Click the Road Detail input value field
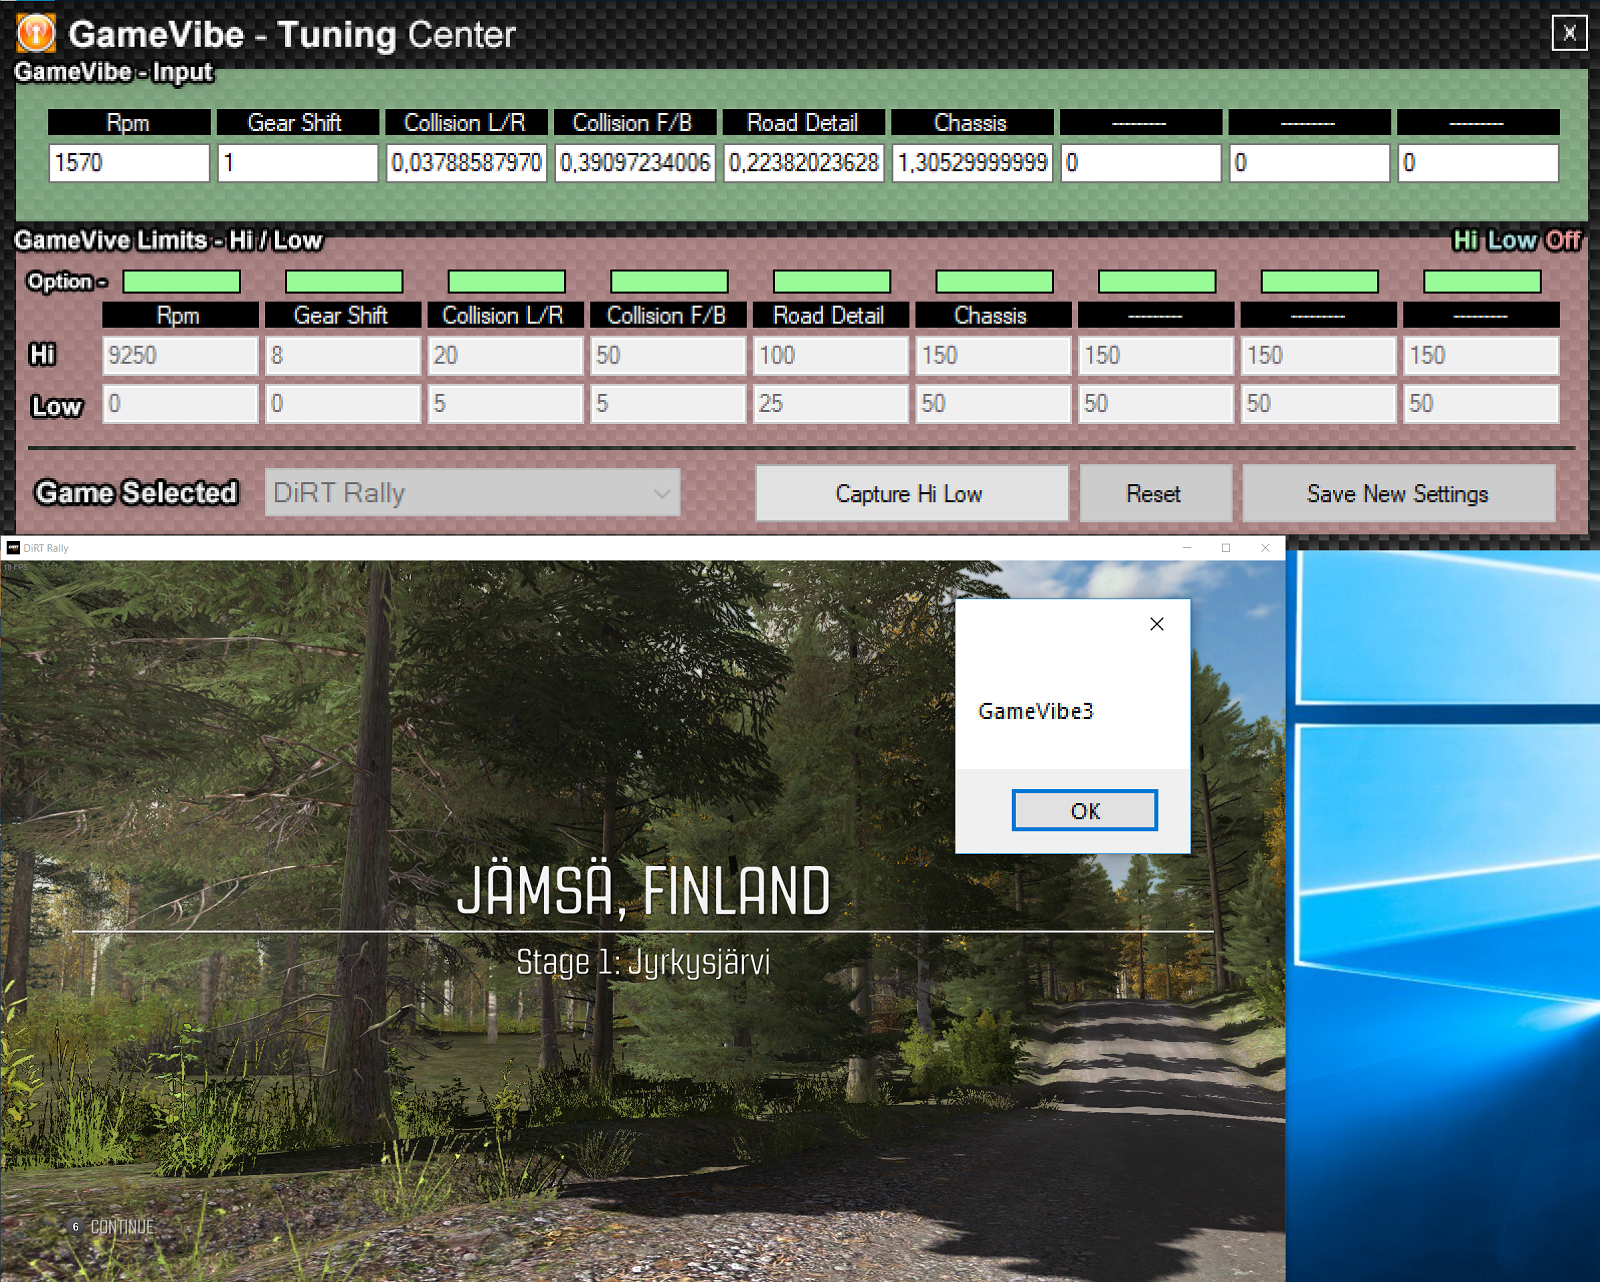The height and width of the screenshot is (1282, 1600). tap(803, 163)
